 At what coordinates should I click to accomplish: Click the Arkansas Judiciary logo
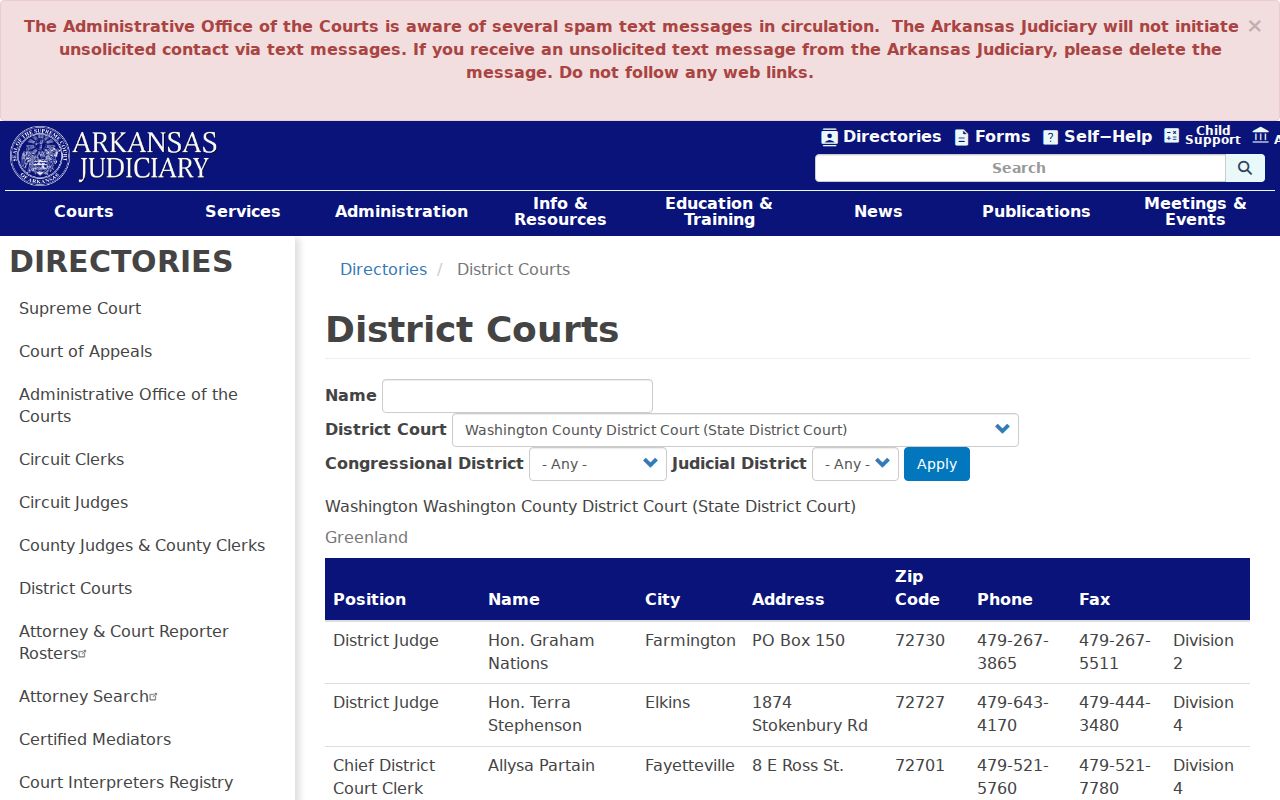113,156
